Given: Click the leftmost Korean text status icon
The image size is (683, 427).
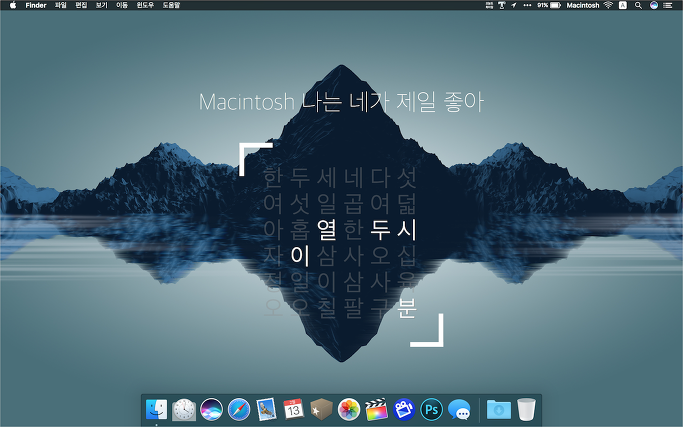Looking at the screenshot, I should pos(489,5).
